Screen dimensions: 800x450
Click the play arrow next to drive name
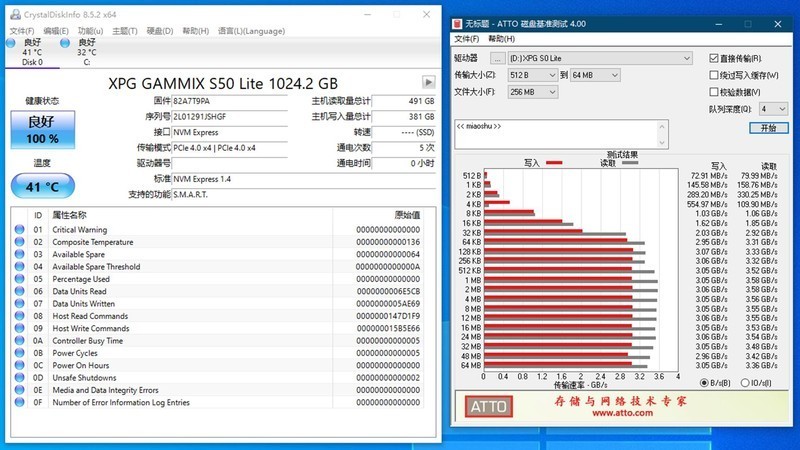click(x=429, y=82)
